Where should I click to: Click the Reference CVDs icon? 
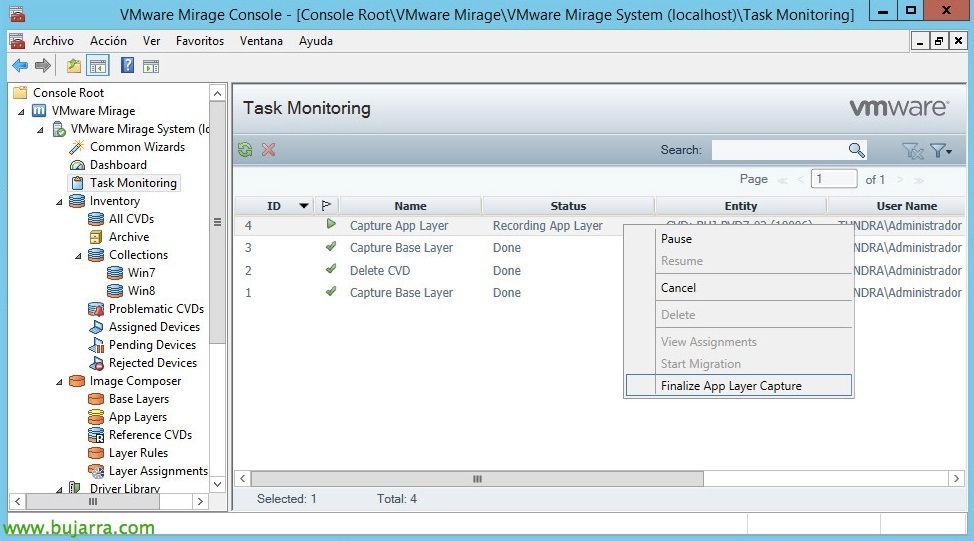96,435
